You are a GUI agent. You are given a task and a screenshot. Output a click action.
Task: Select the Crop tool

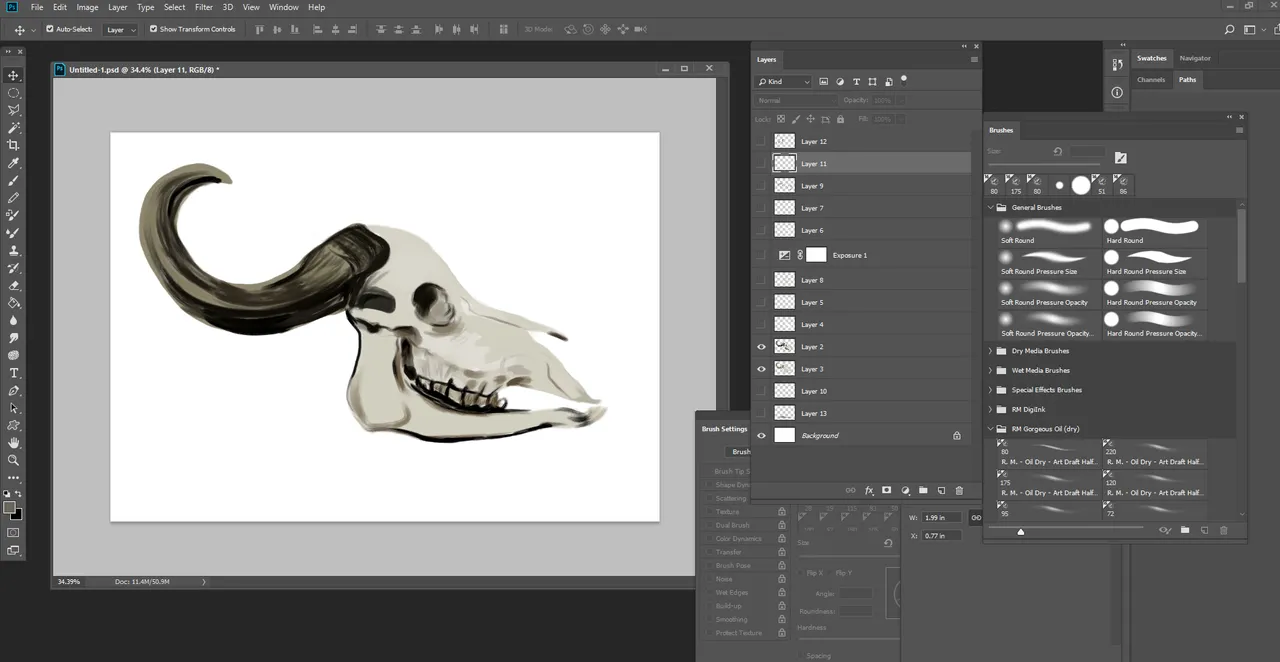pyautogui.click(x=14, y=145)
